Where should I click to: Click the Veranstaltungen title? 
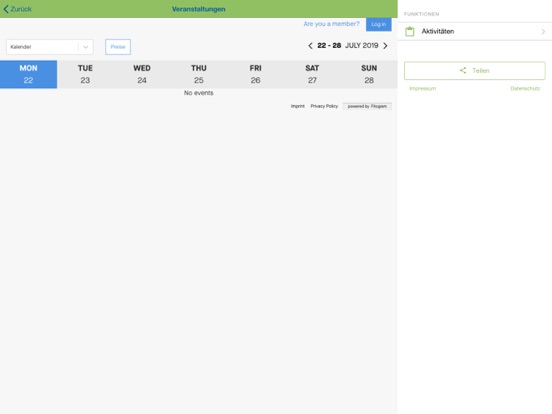click(199, 9)
